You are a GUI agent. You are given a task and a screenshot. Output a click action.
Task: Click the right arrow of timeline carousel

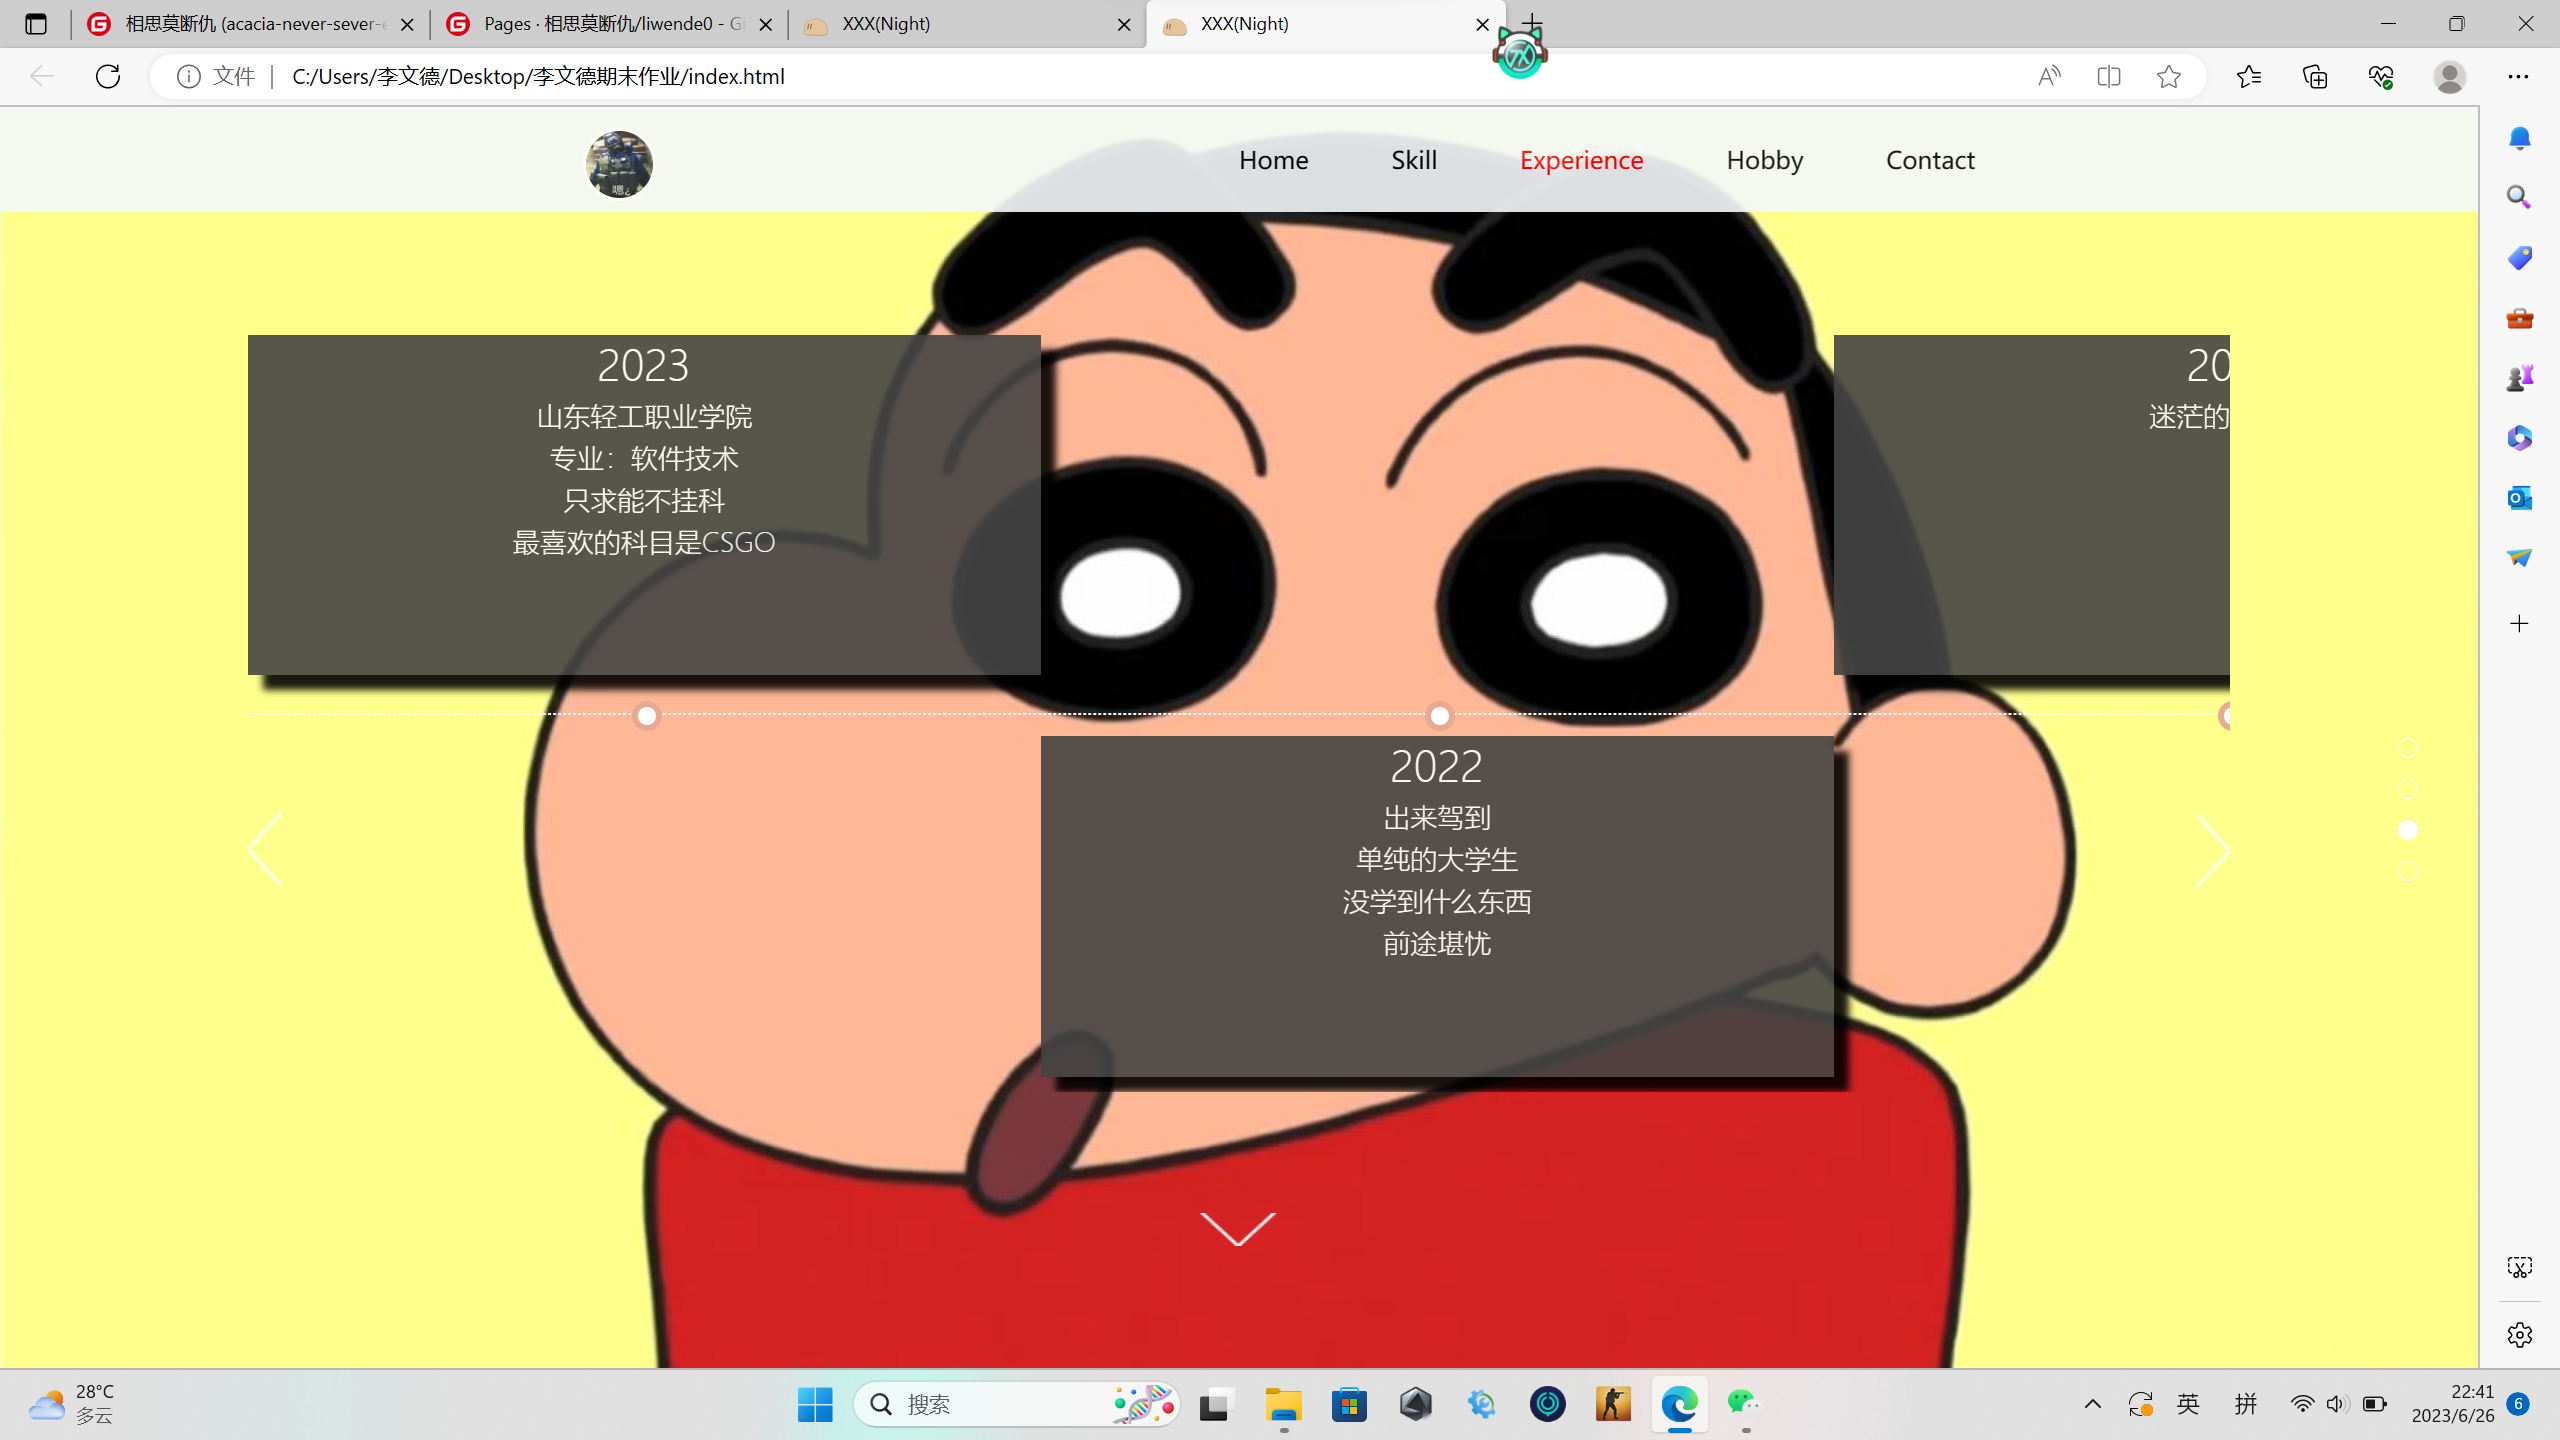pos(2212,851)
